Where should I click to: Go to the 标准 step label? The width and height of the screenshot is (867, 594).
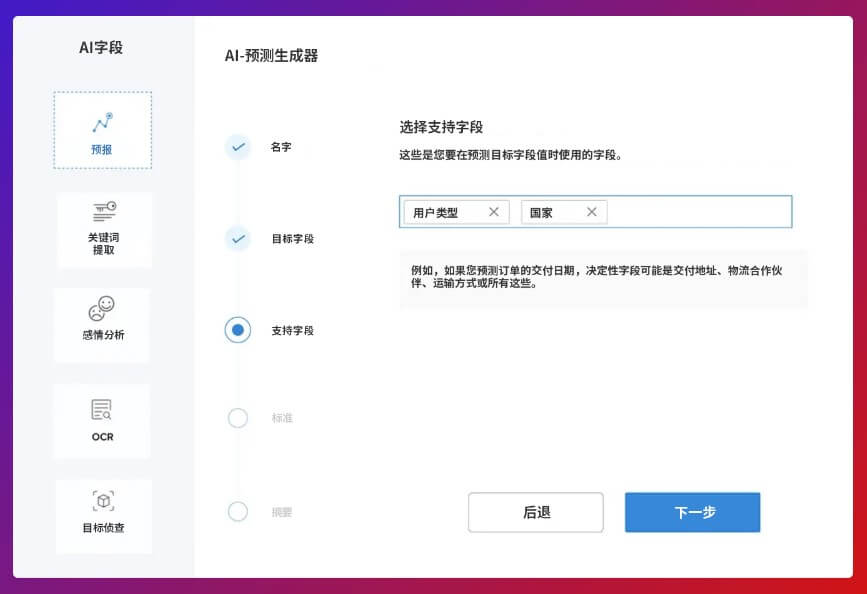282,418
